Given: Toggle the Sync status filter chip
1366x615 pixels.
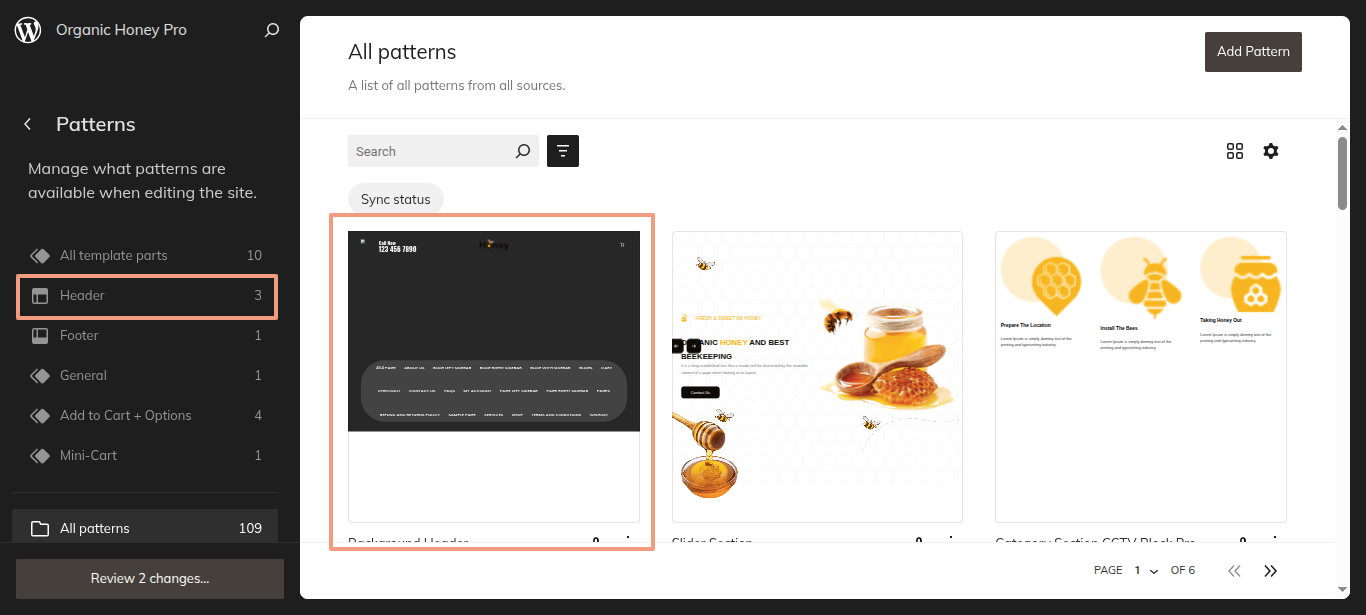Looking at the screenshot, I should click(395, 199).
